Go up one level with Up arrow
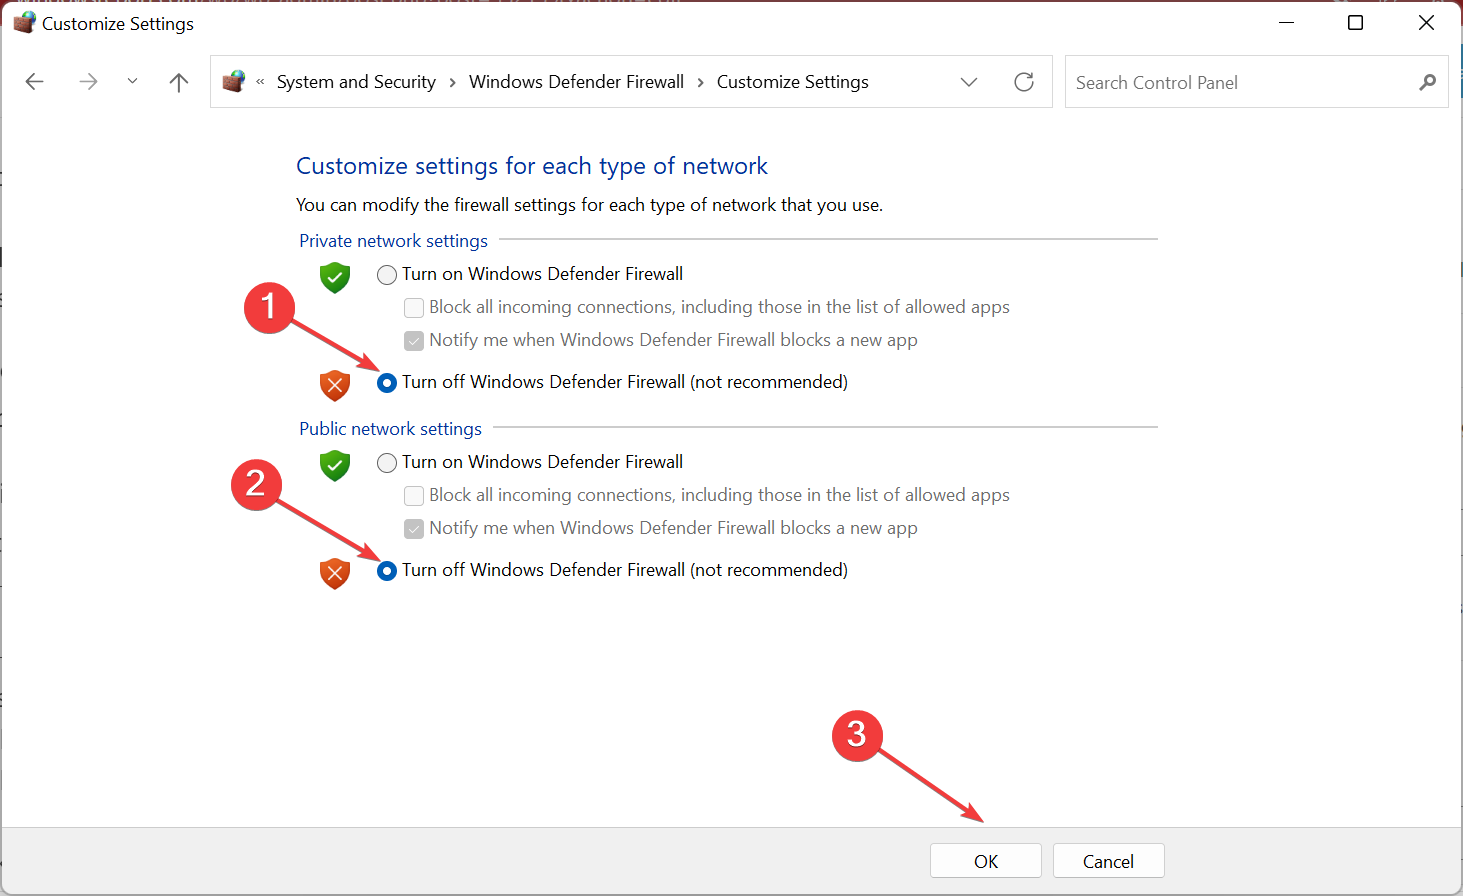 tap(179, 82)
